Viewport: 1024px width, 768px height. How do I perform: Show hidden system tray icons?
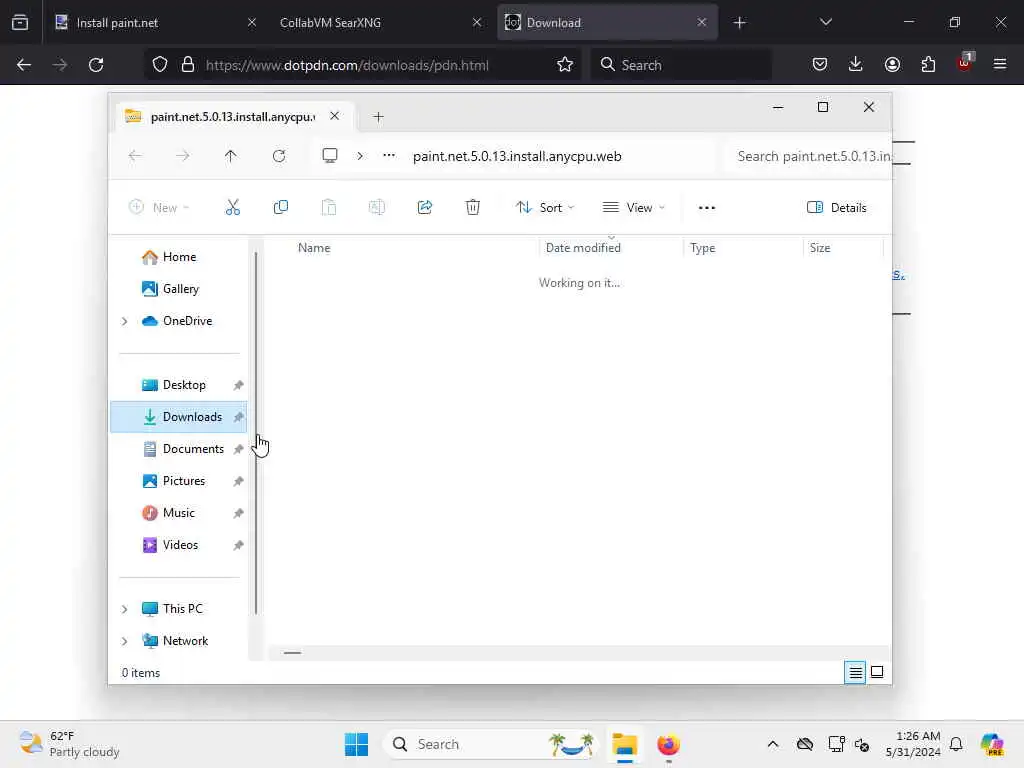point(773,744)
